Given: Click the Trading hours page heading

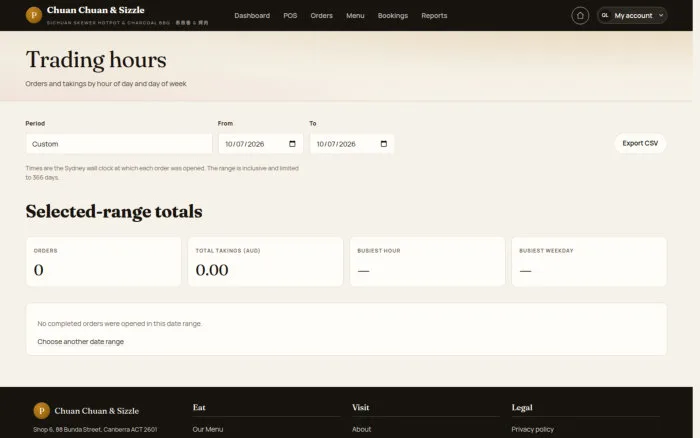Looking at the screenshot, I should 96,60.
